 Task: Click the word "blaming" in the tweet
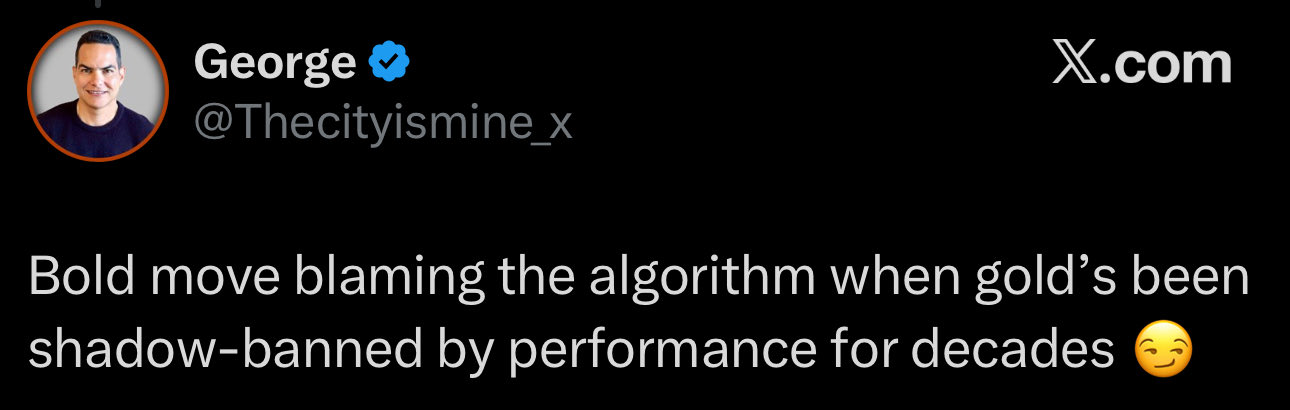coord(392,278)
